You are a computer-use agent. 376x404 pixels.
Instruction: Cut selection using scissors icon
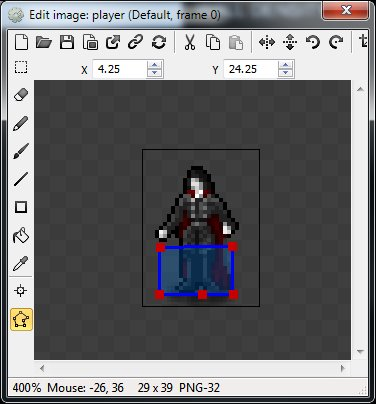coord(190,43)
